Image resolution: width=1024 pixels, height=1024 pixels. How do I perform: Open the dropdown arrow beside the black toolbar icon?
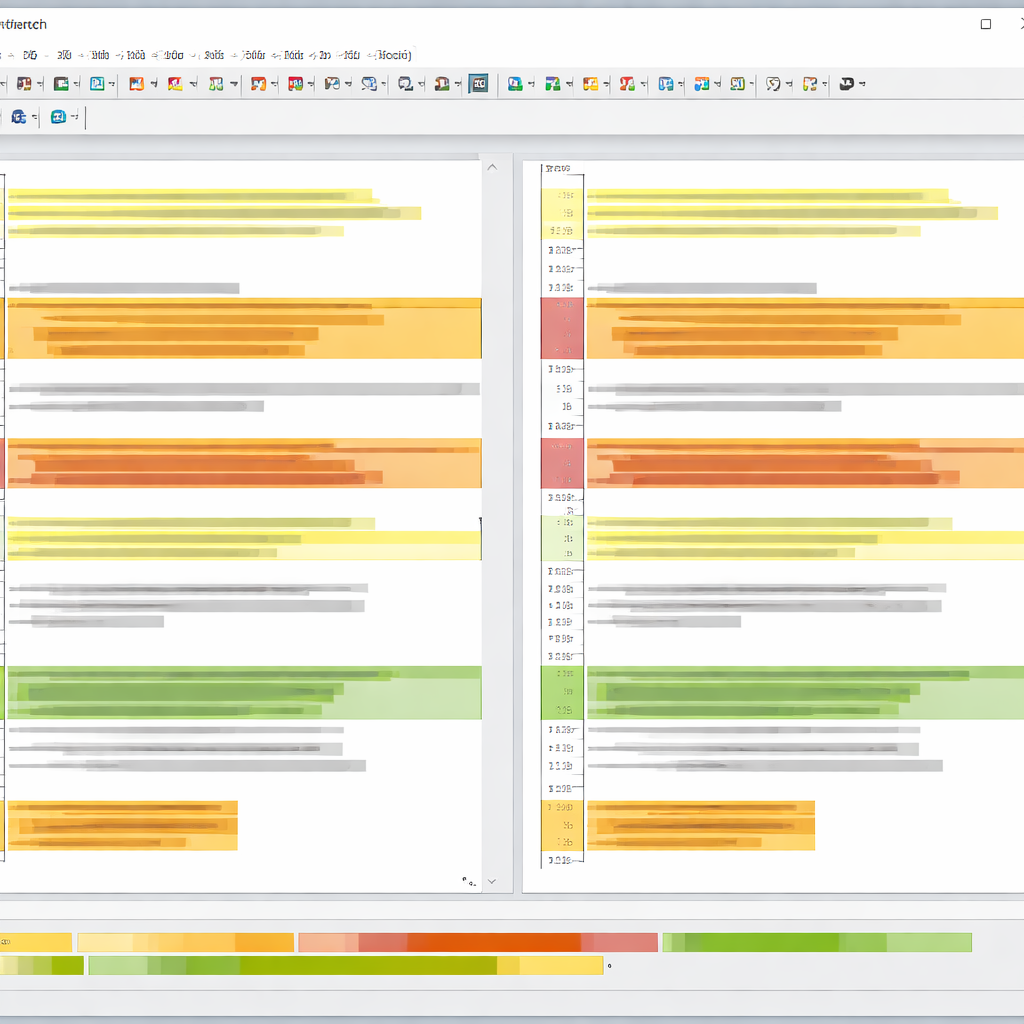tap(861, 84)
